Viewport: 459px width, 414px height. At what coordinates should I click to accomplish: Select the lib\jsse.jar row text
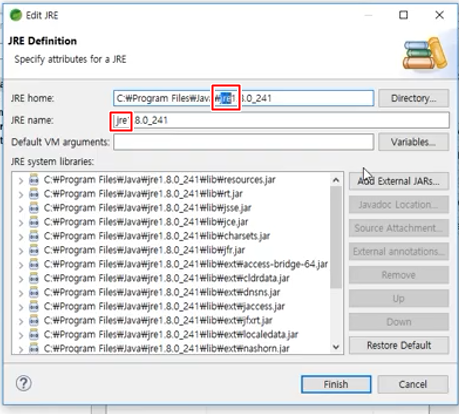[x=148, y=208]
